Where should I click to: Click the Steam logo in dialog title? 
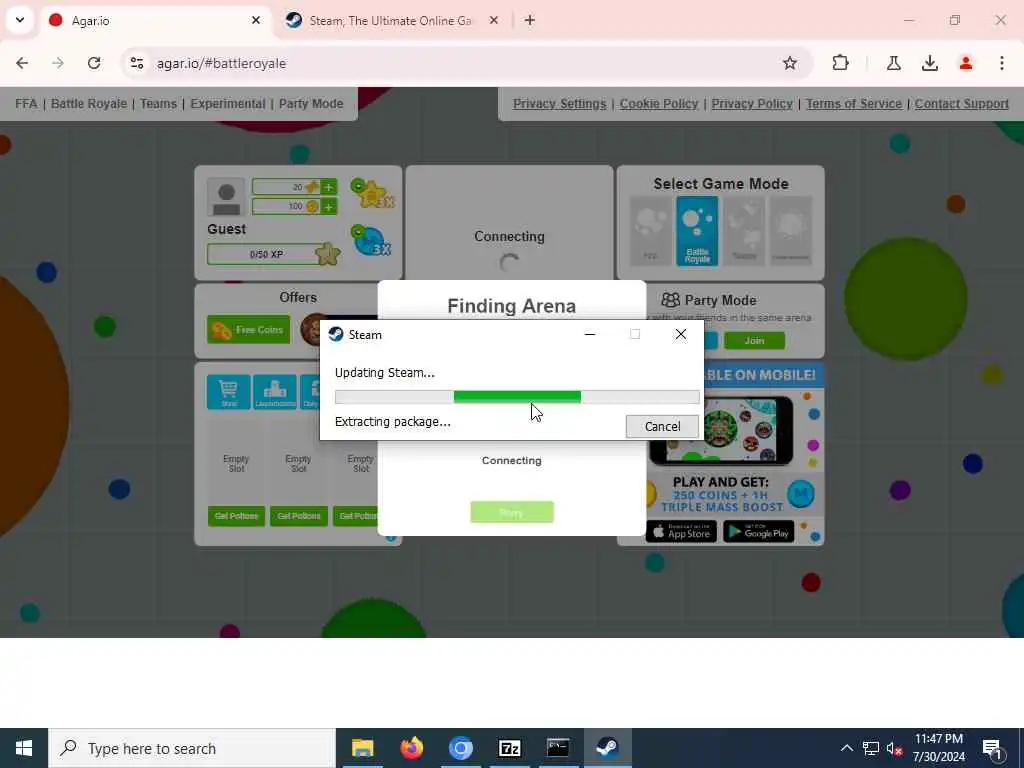336,334
